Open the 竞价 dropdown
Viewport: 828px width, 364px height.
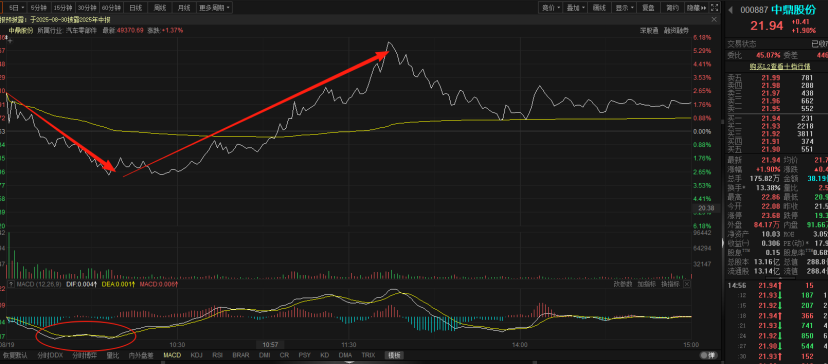550,7
